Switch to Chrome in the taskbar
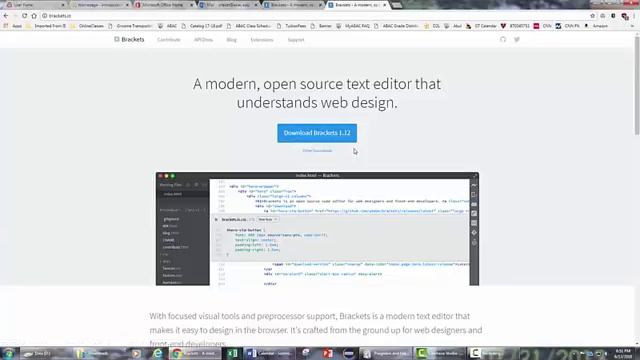 coord(195,353)
